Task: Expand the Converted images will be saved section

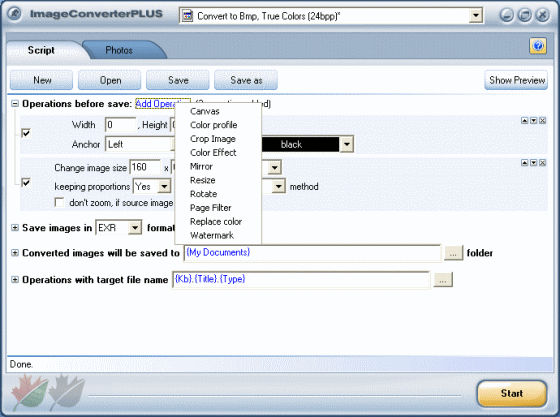Action: (x=15, y=253)
